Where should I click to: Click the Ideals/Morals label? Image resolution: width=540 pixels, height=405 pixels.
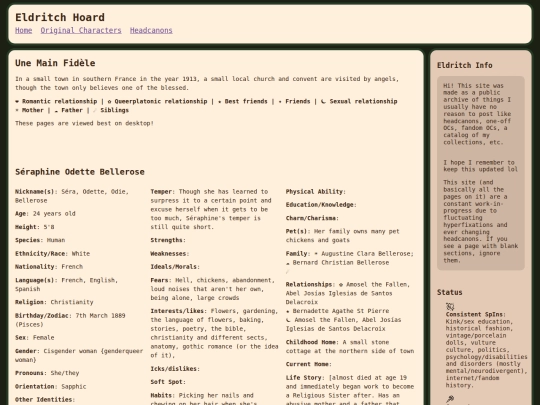coord(175,267)
